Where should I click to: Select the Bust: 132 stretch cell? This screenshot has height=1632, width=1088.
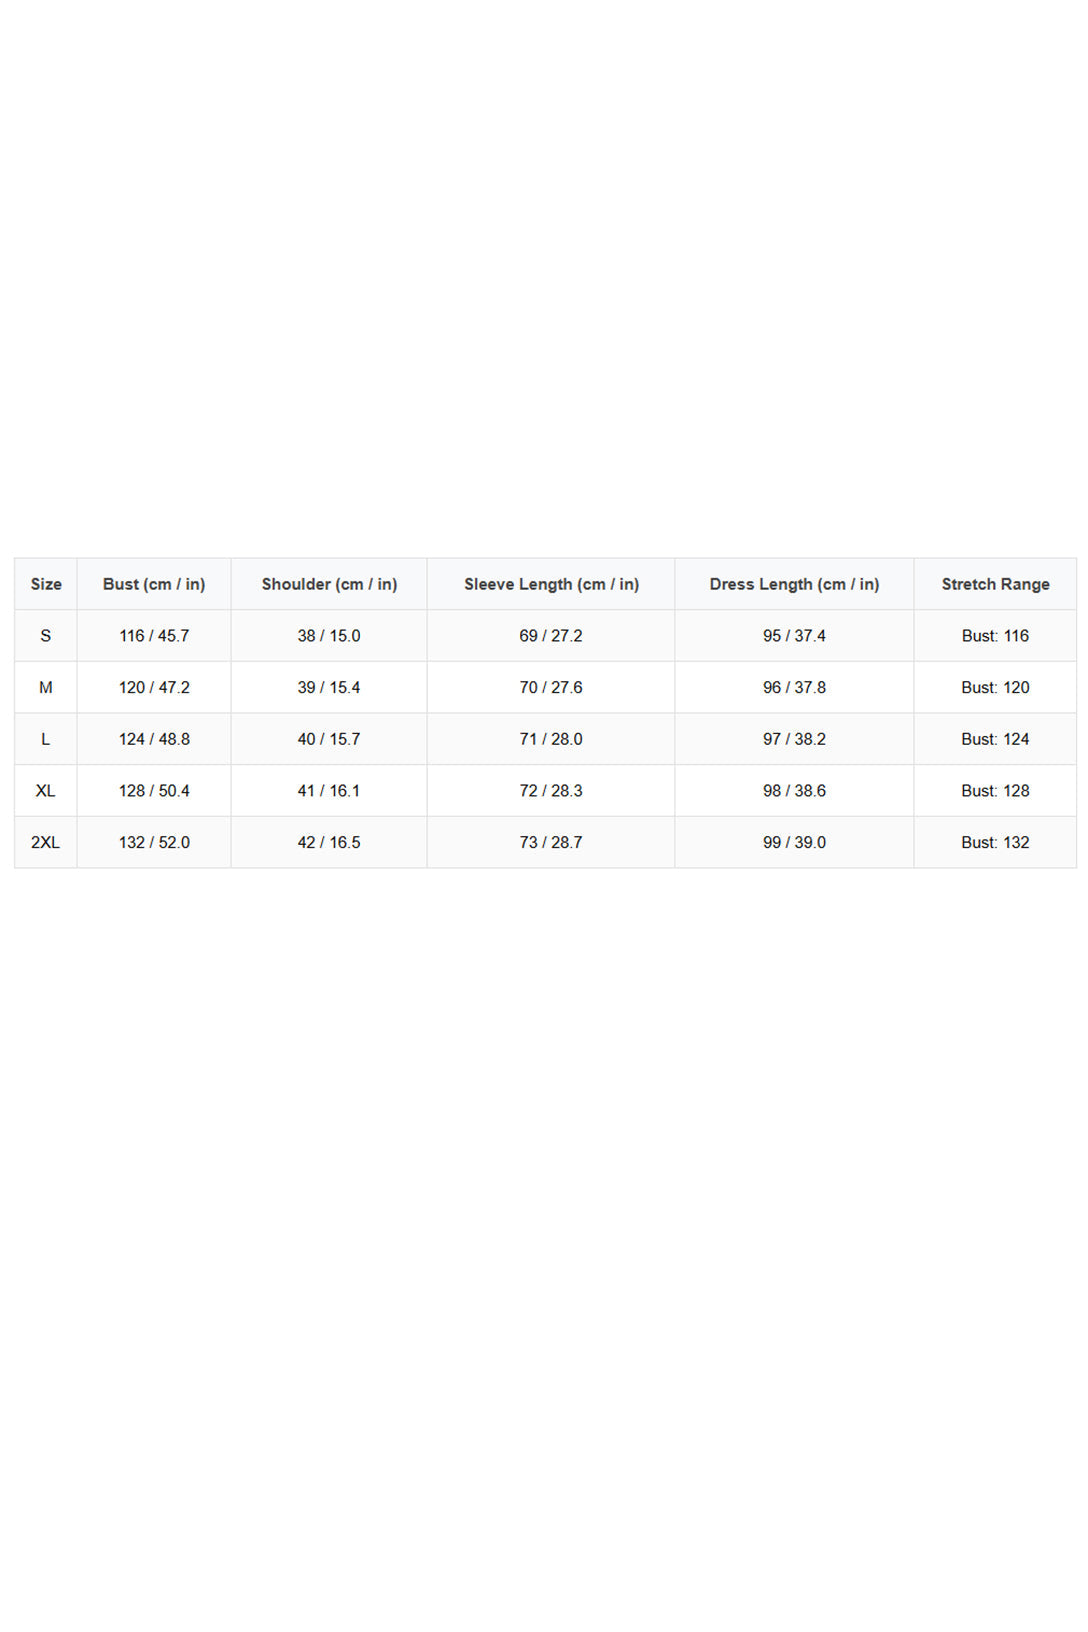[x=995, y=843]
